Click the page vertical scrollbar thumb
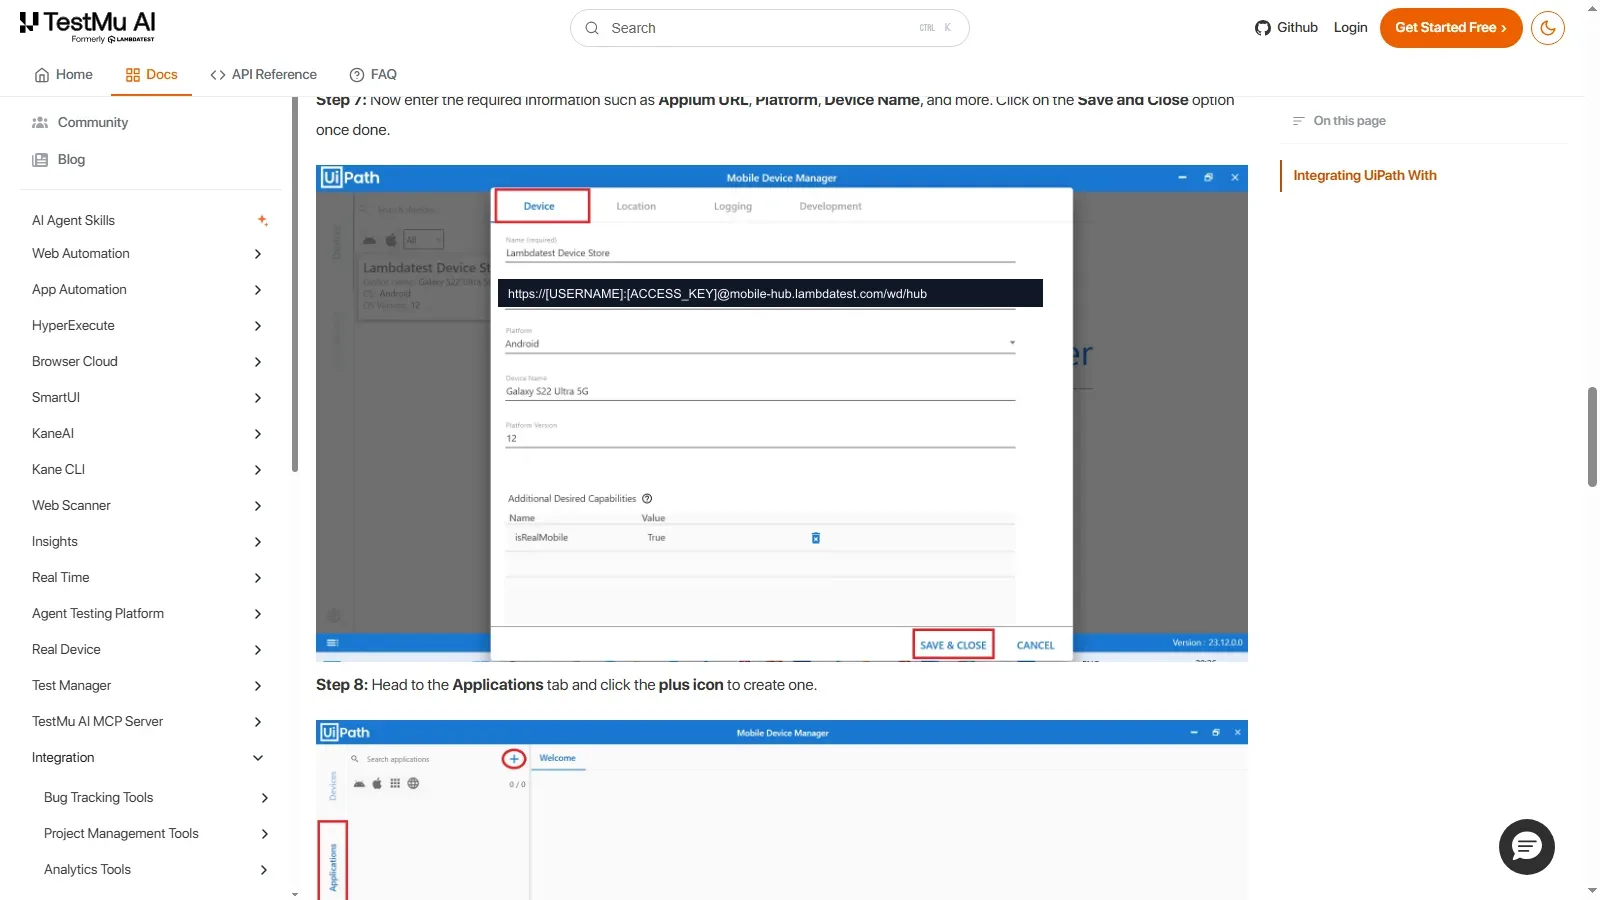The image size is (1600, 900). [1592, 437]
